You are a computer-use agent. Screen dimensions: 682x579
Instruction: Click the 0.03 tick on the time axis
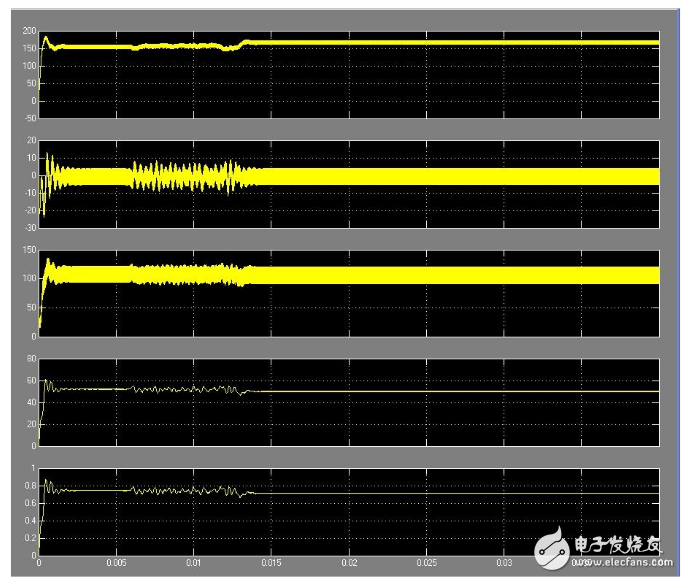tap(504, 564)
